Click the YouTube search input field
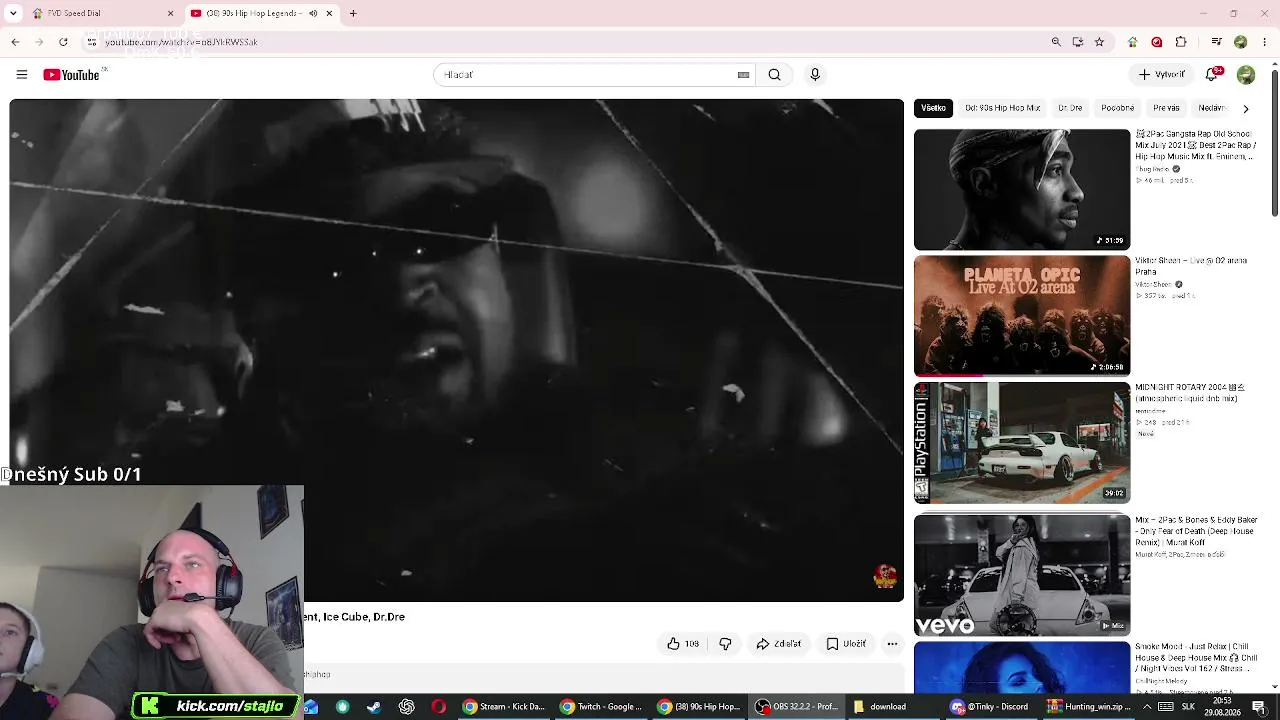 (x=588, y=75)
